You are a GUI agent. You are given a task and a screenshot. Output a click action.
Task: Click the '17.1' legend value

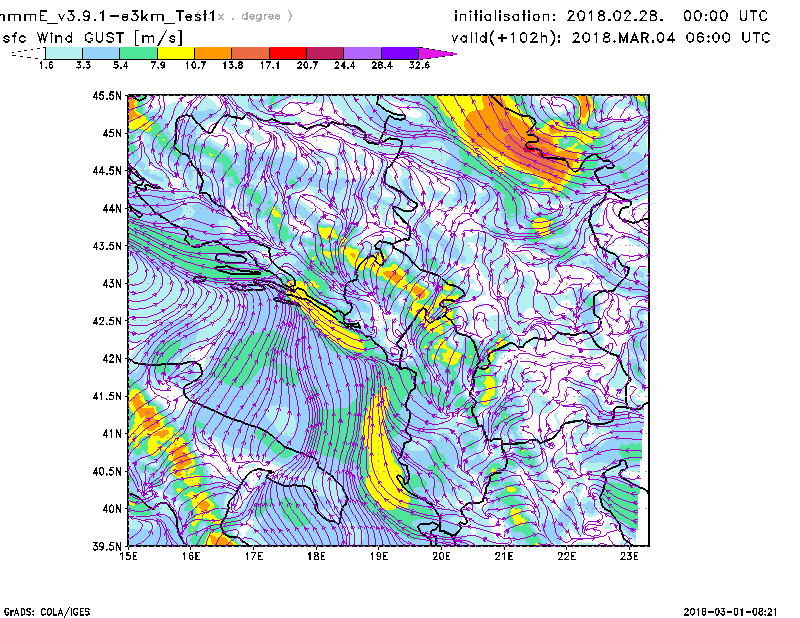point(270,65)
